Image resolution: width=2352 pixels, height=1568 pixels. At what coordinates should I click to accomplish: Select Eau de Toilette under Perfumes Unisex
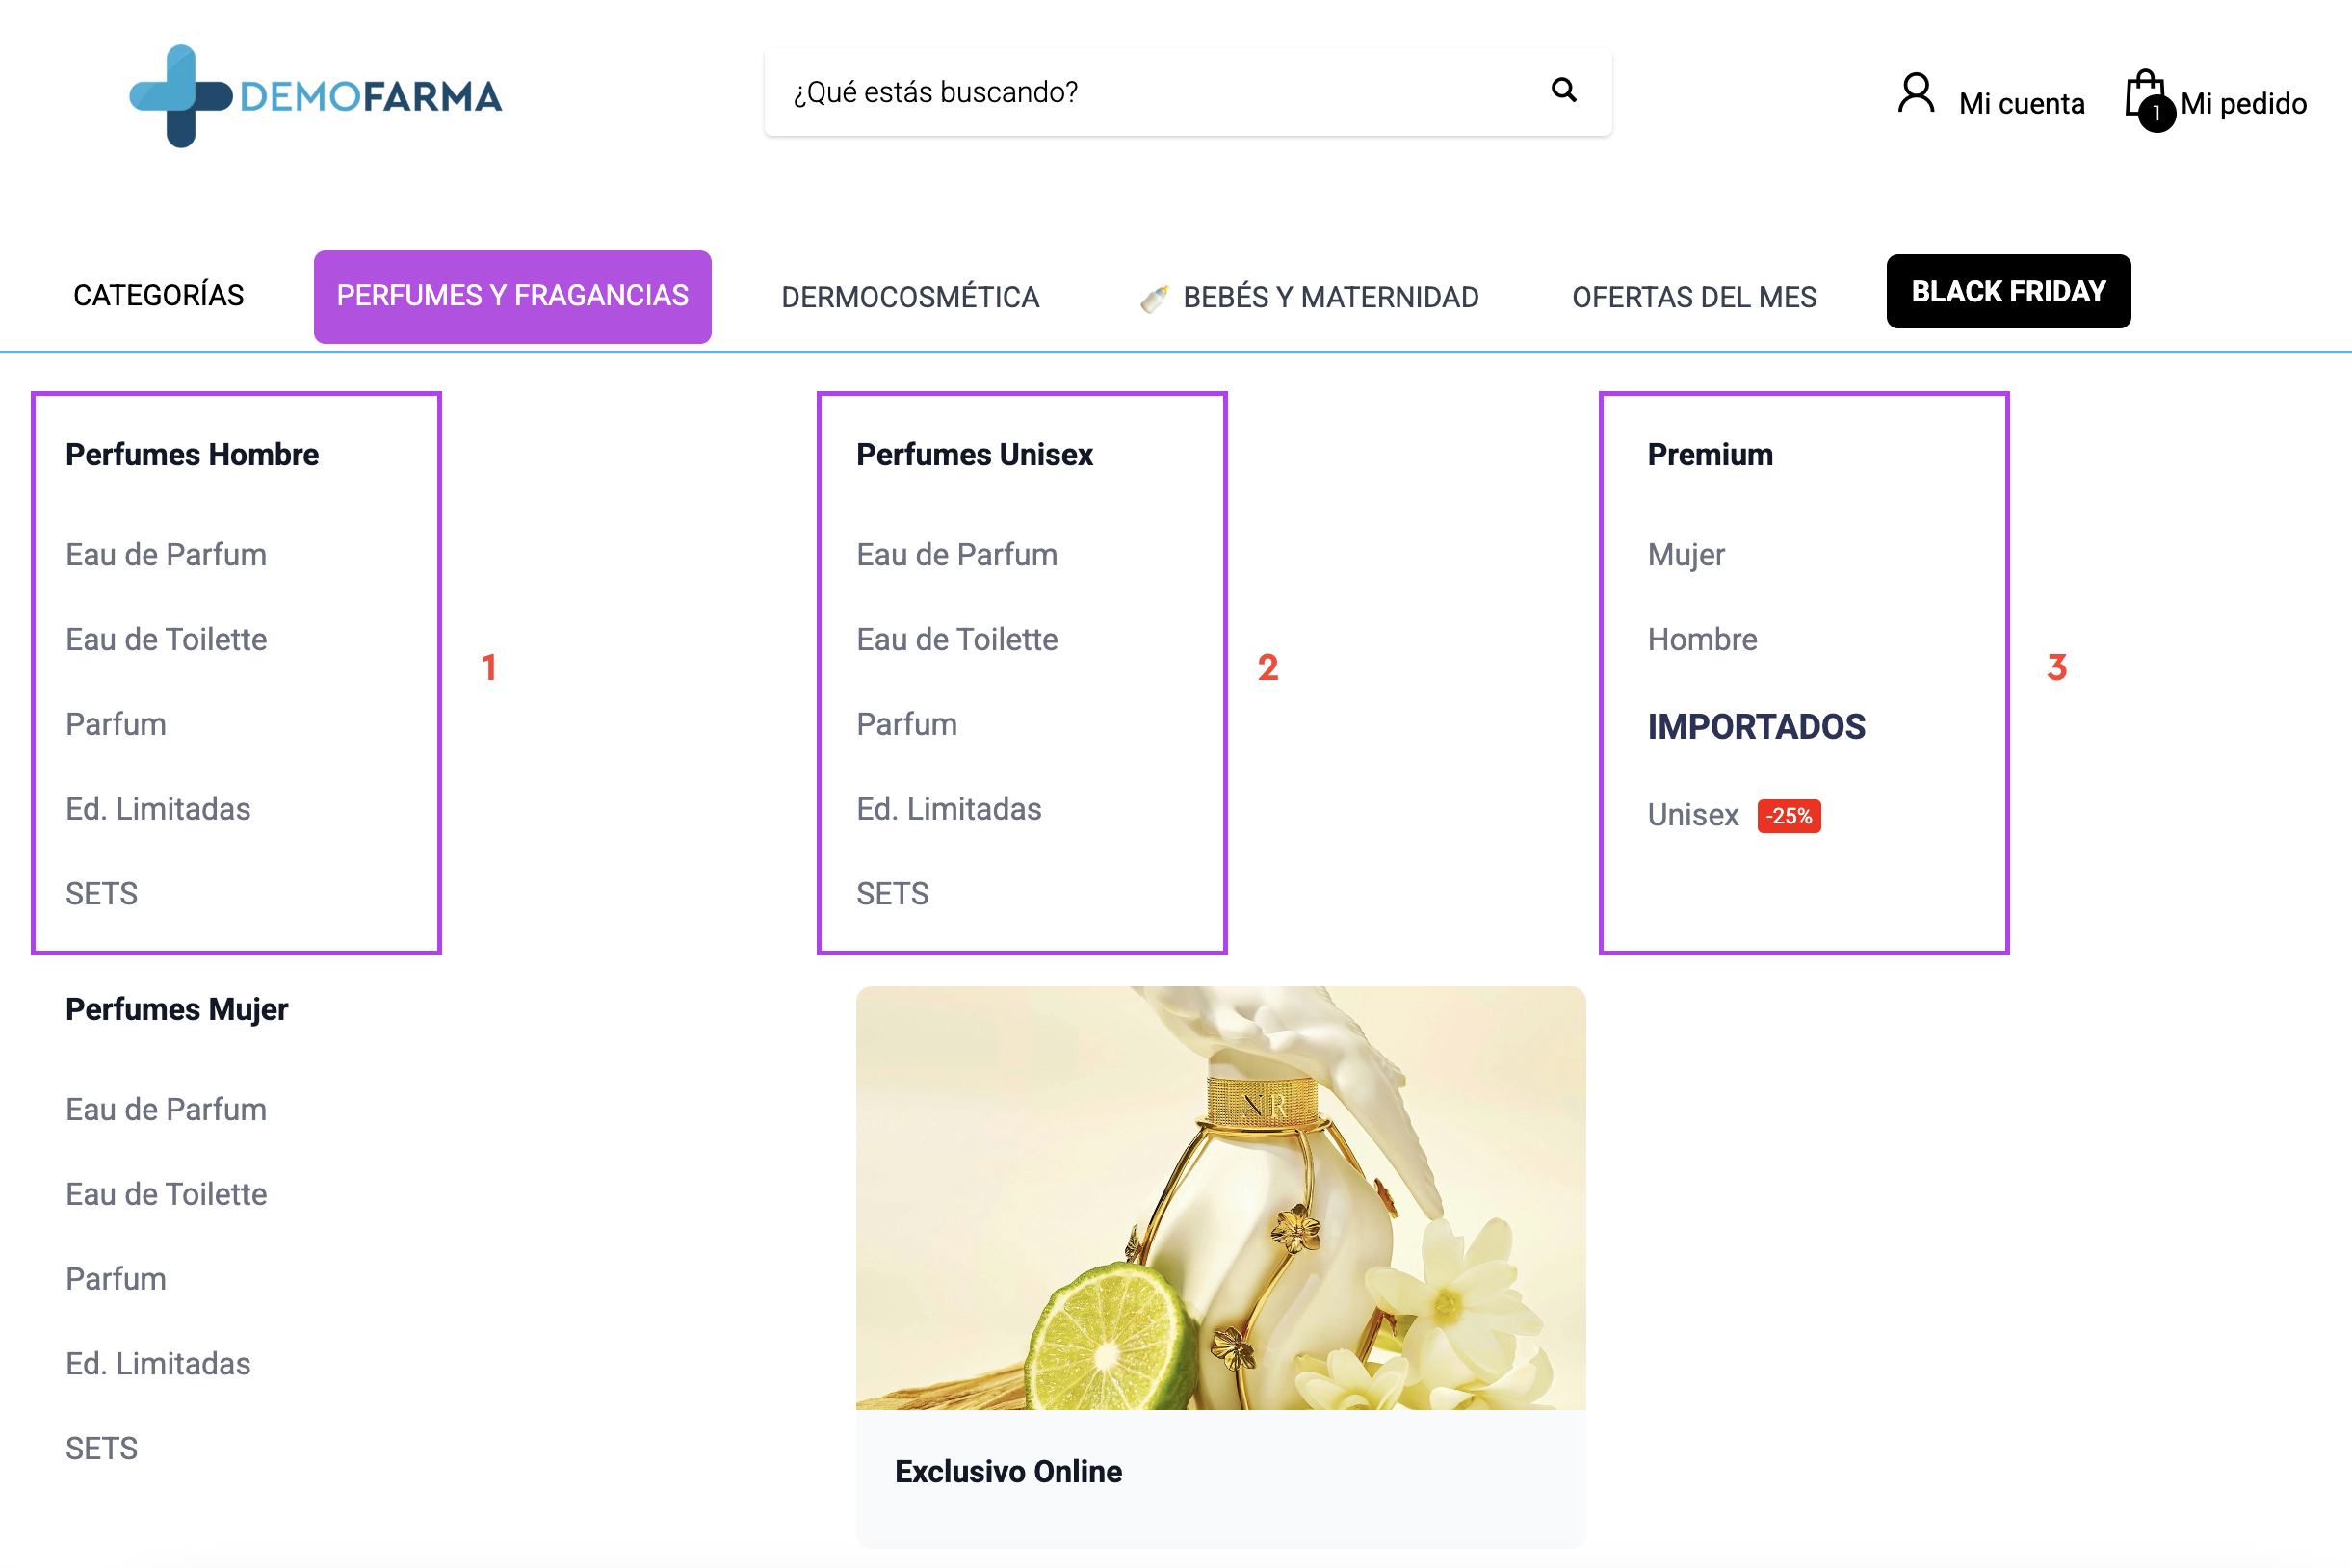(956, 640)
